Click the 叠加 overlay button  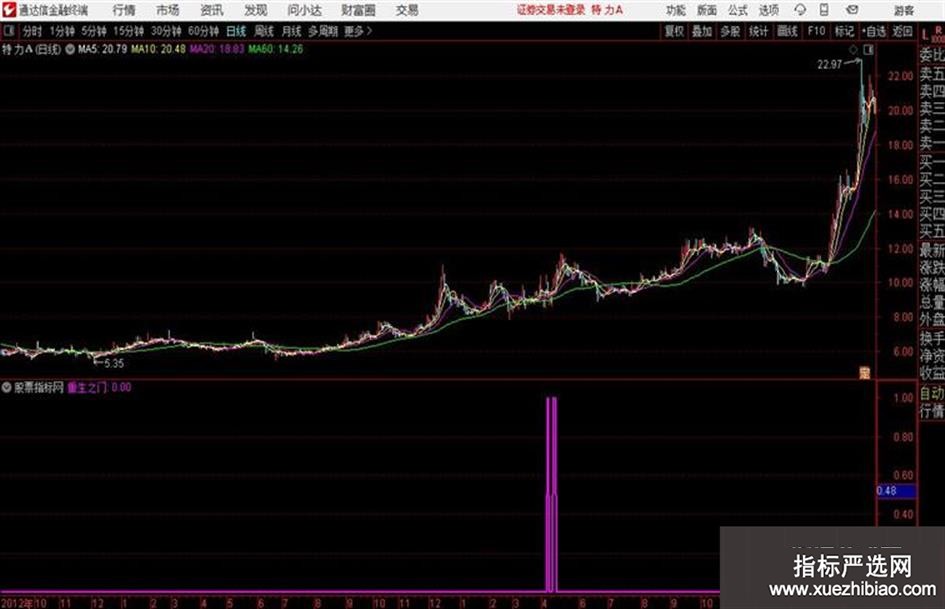pyautogui.click(x=702, y=31)
